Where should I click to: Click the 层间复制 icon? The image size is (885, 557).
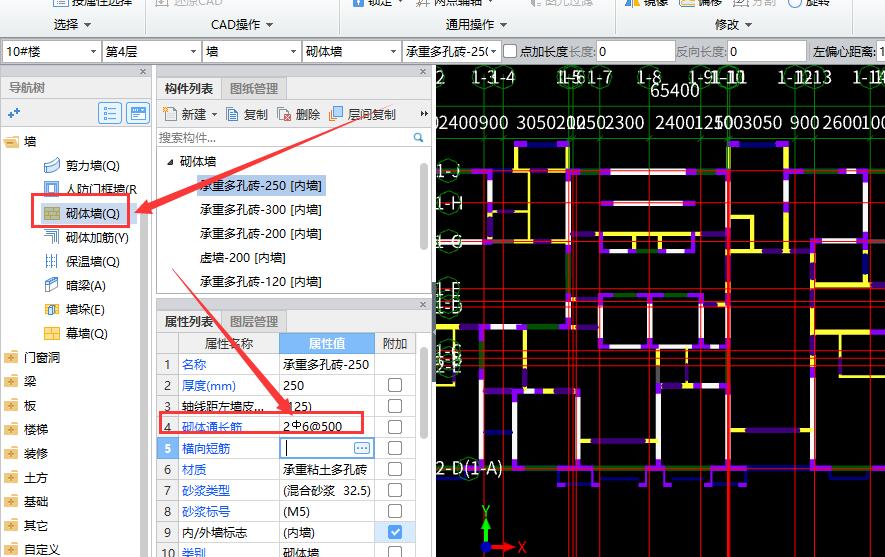tap(336, 113)
